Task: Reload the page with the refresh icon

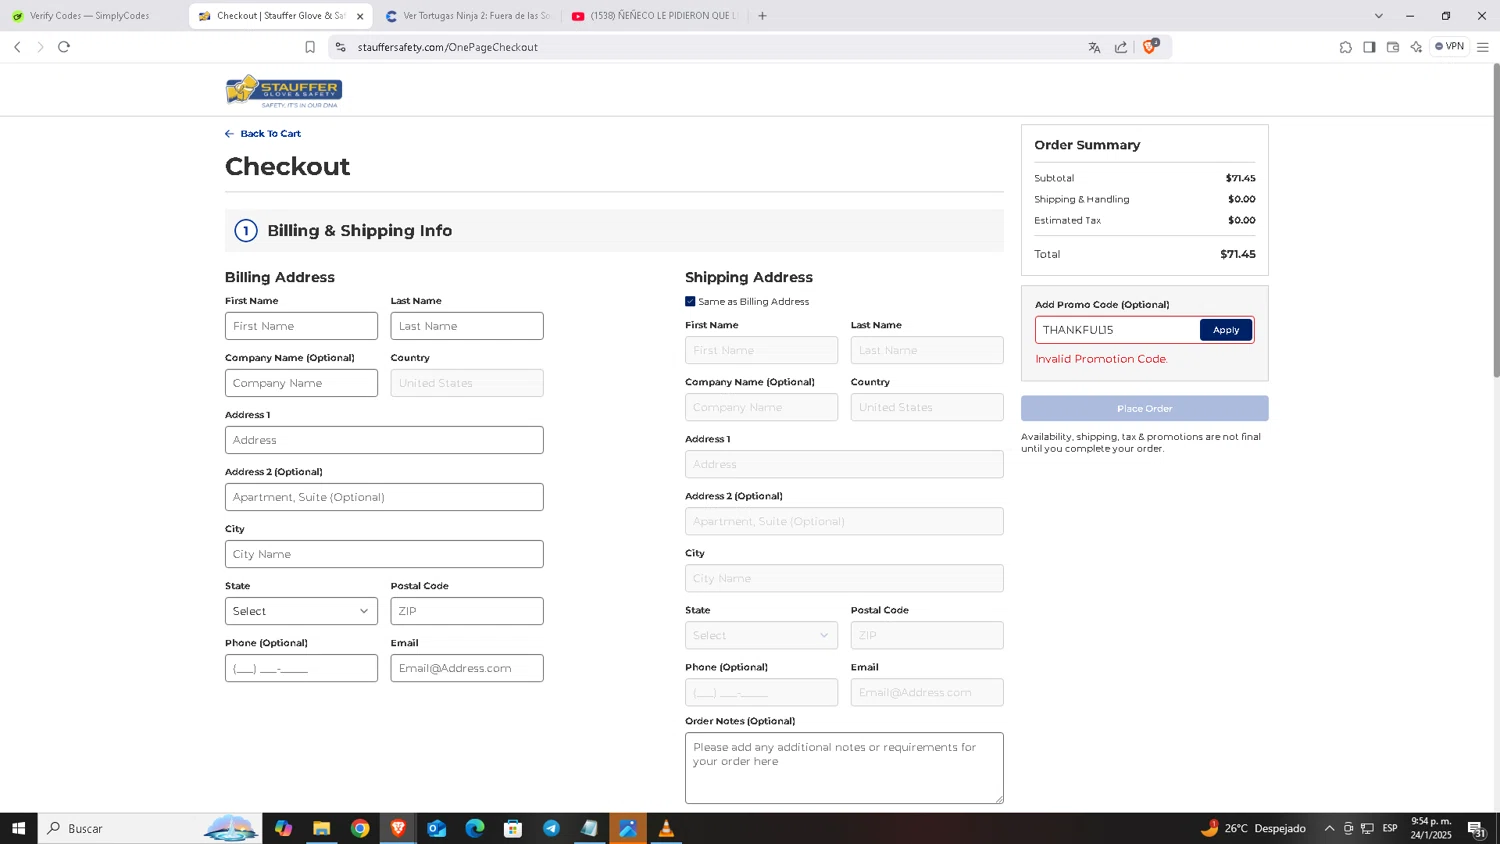Action: coord(64,47)
